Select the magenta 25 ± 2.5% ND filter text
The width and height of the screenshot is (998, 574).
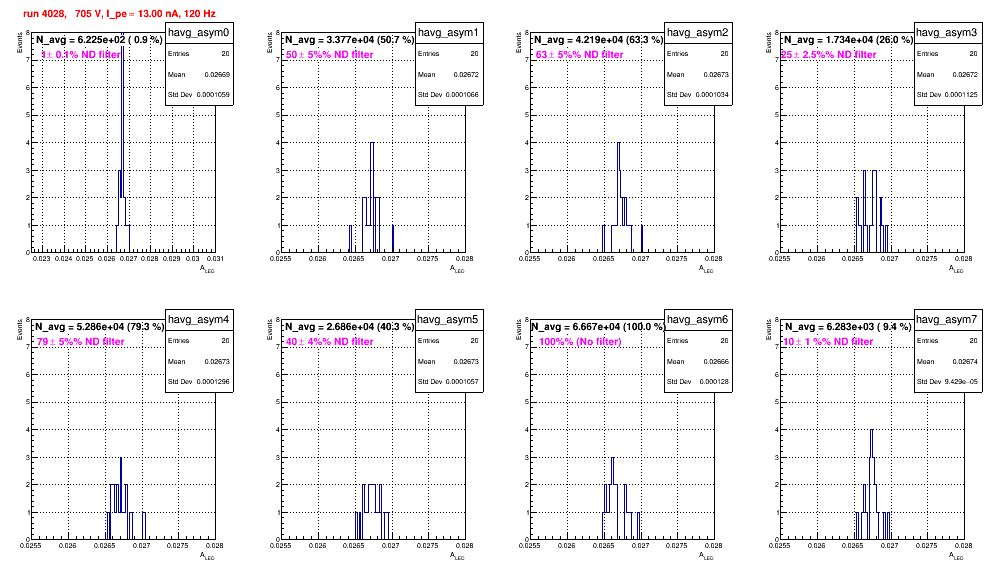pyautogui.click(x=829, y=55)
